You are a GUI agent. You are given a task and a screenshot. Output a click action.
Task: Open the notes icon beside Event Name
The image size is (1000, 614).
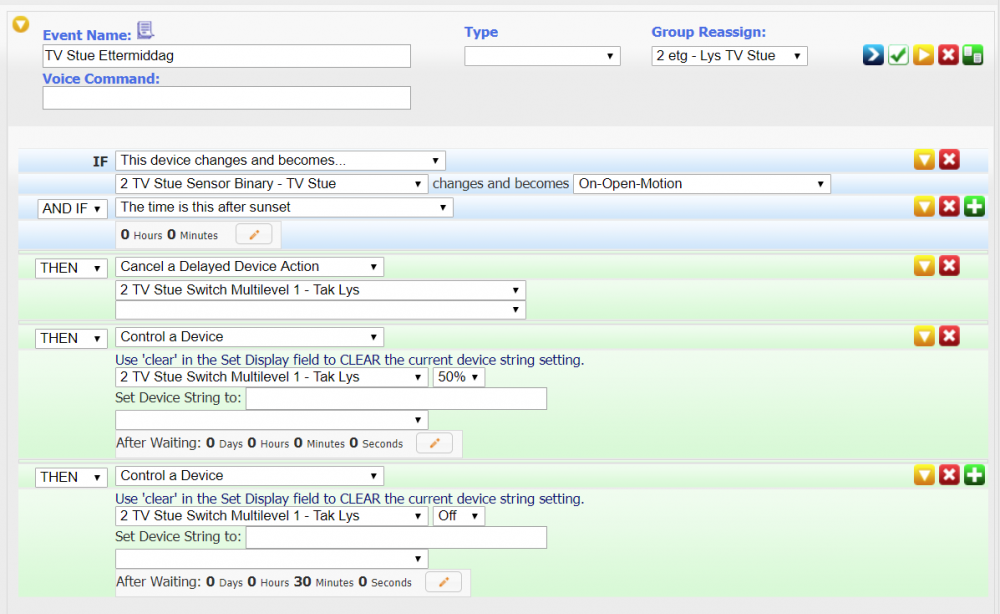point(145,31)
